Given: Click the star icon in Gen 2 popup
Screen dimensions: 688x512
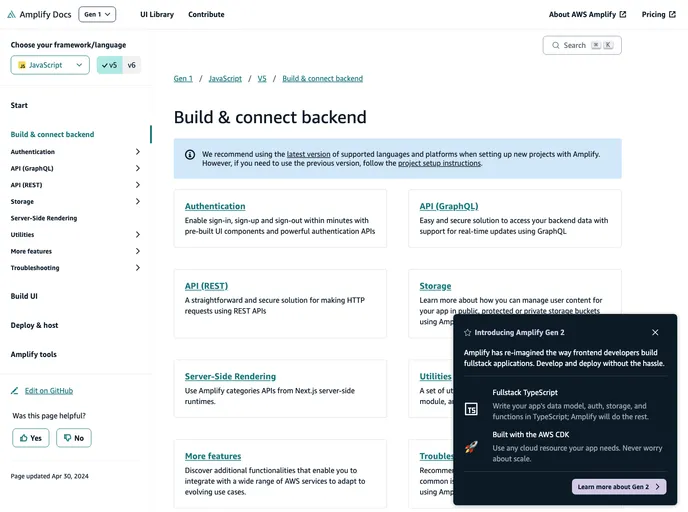Looking at the screenshot, I should pos(468,333).
